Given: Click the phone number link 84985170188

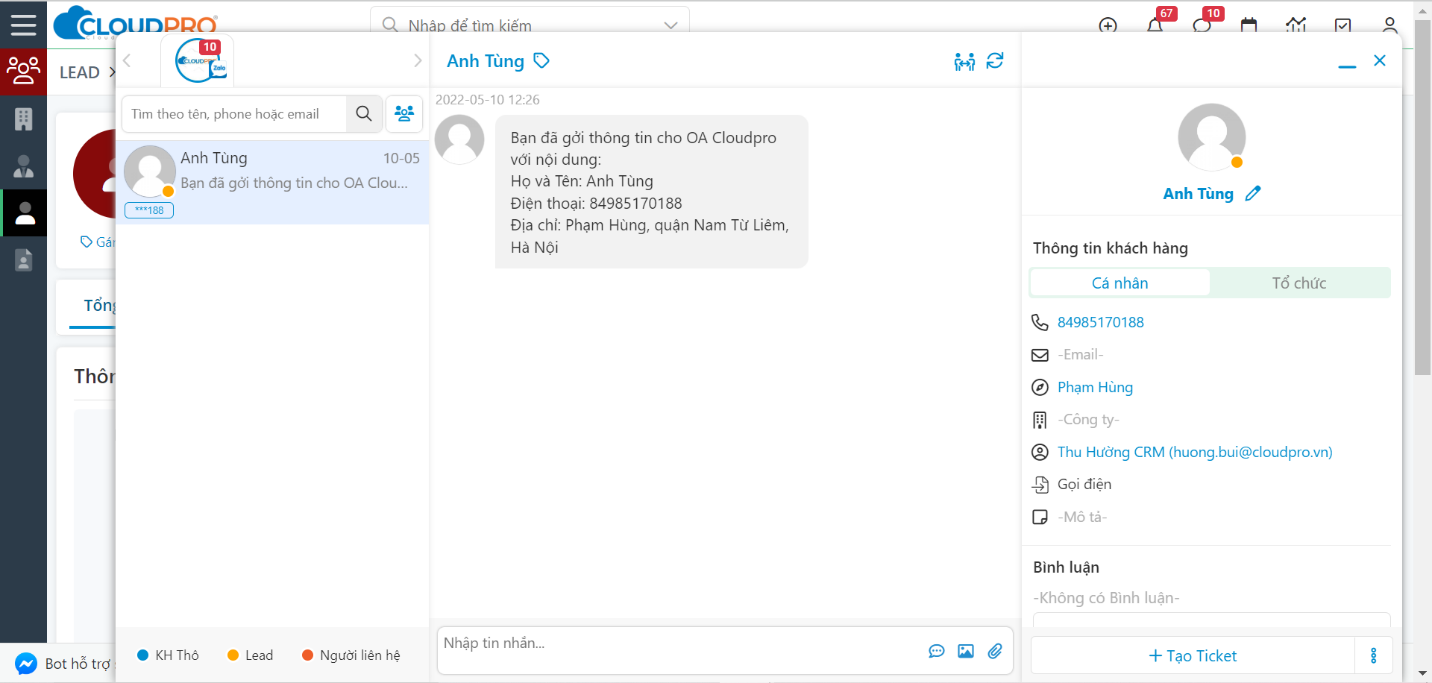Looking at the screenshot, I should click(1100, 322).
